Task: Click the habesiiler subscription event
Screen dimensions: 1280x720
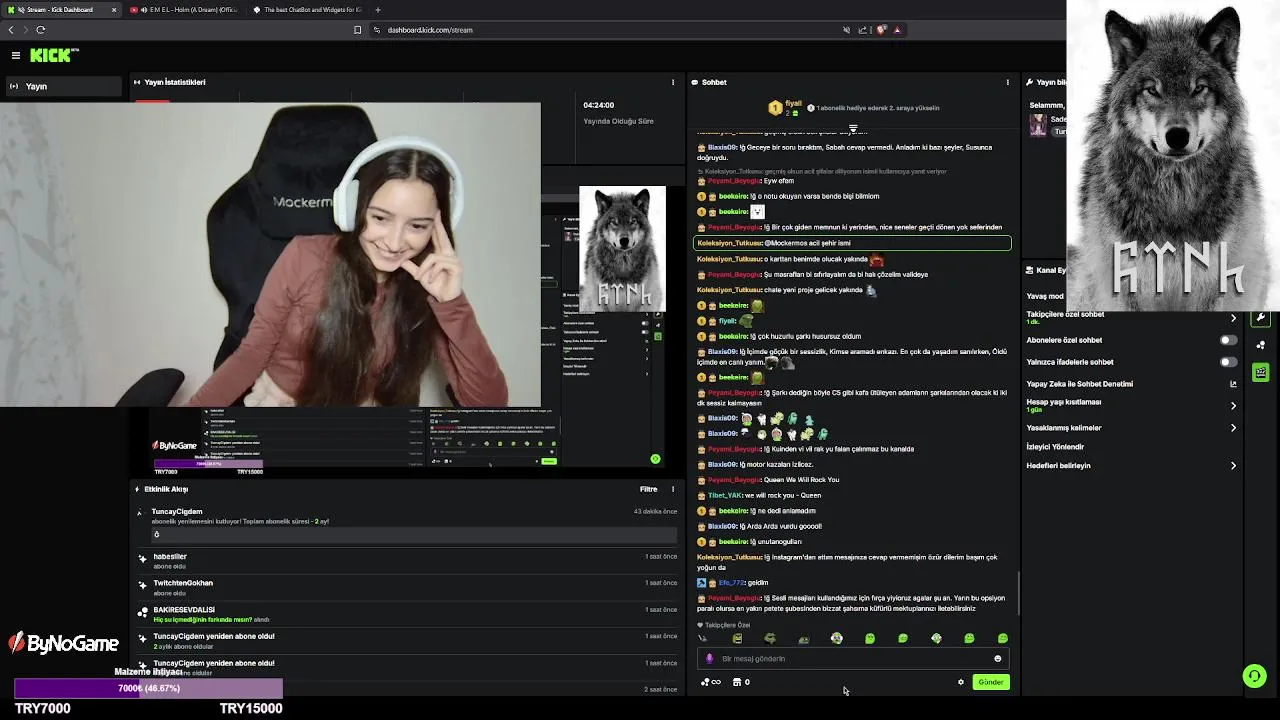Action: tap(408, 561)
